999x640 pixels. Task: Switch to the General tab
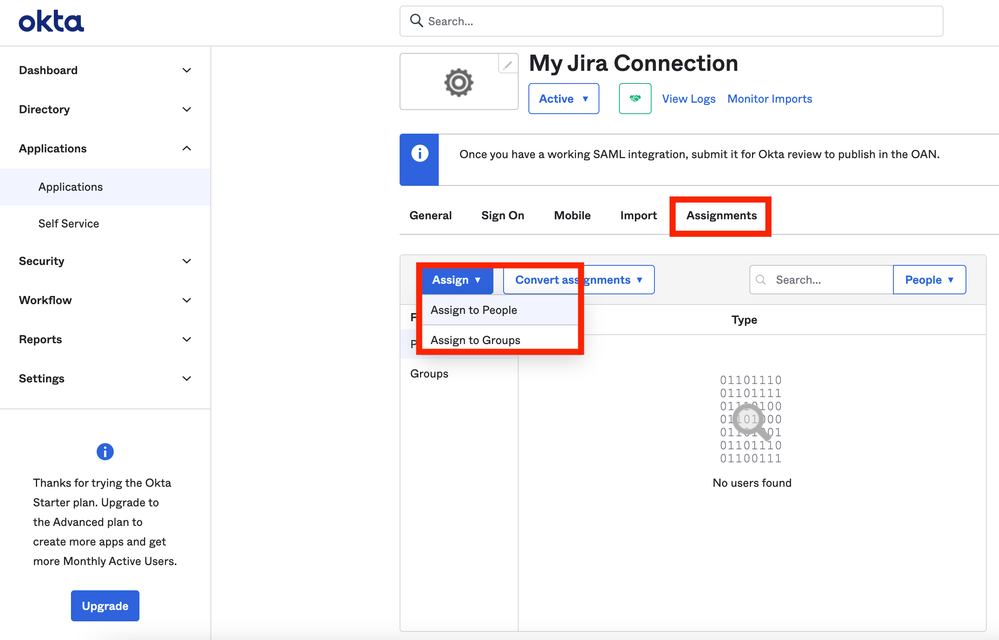(431, 215)
